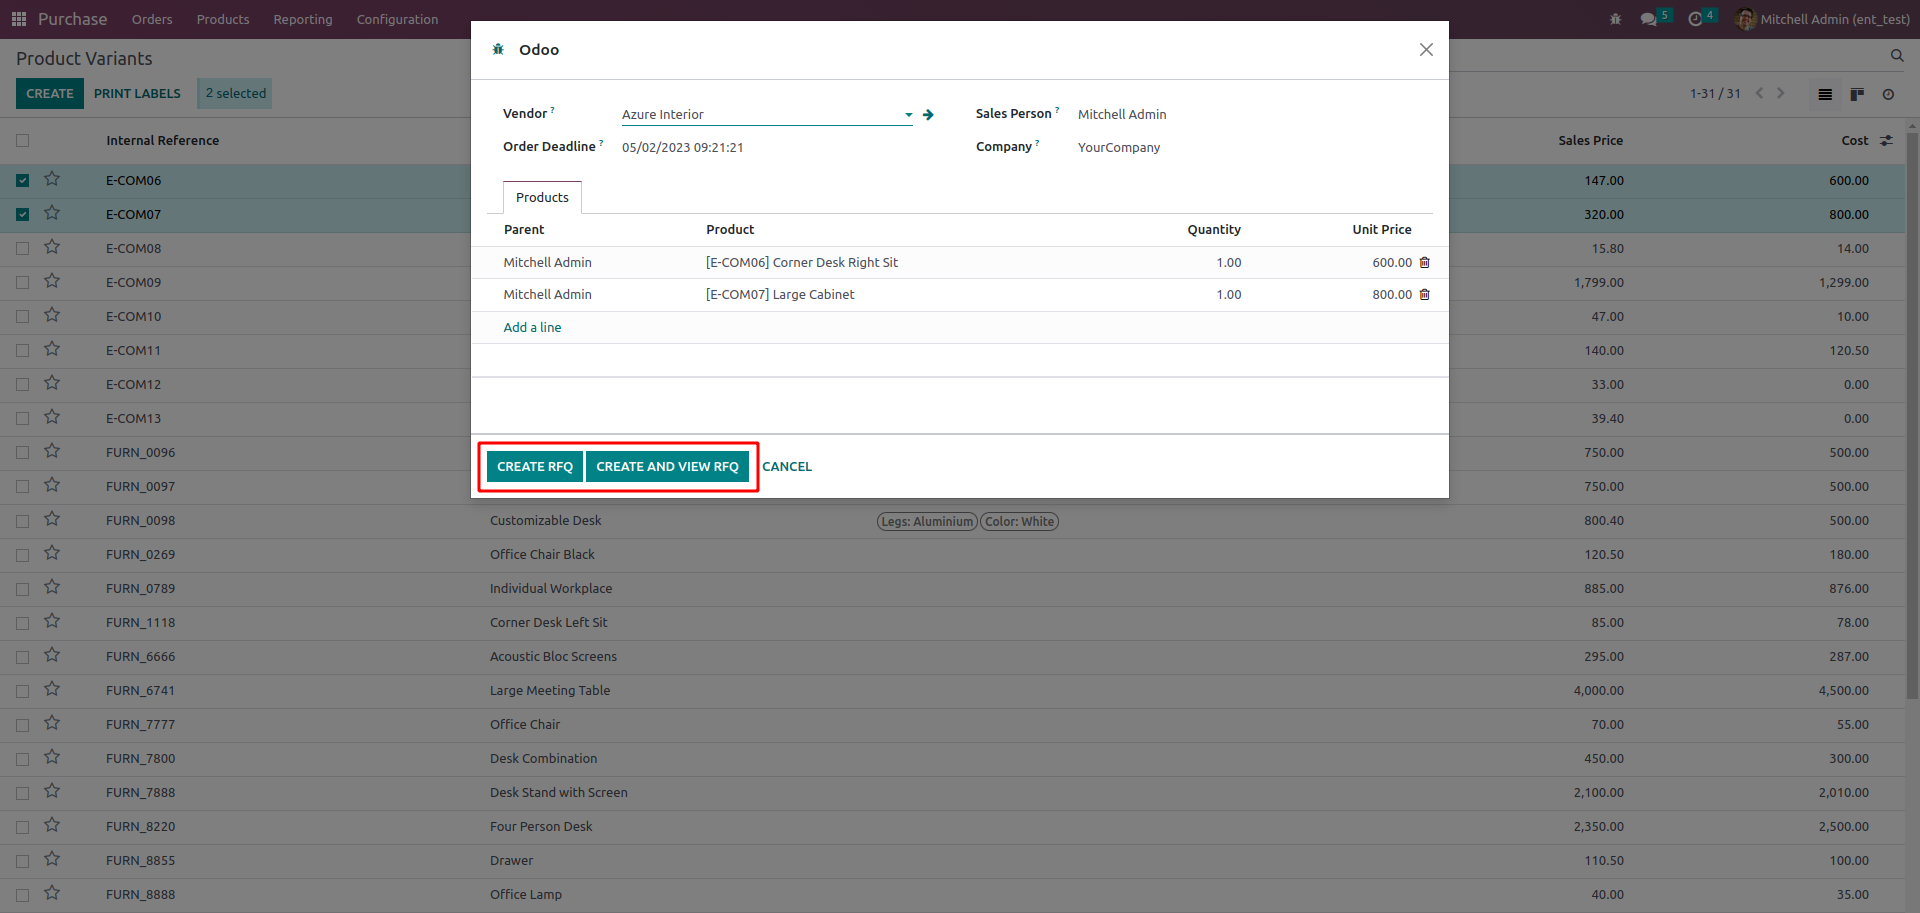
Task: Select the FURN_0097 row checkbox
Action: pyautogui.click(x=23, y=487)
